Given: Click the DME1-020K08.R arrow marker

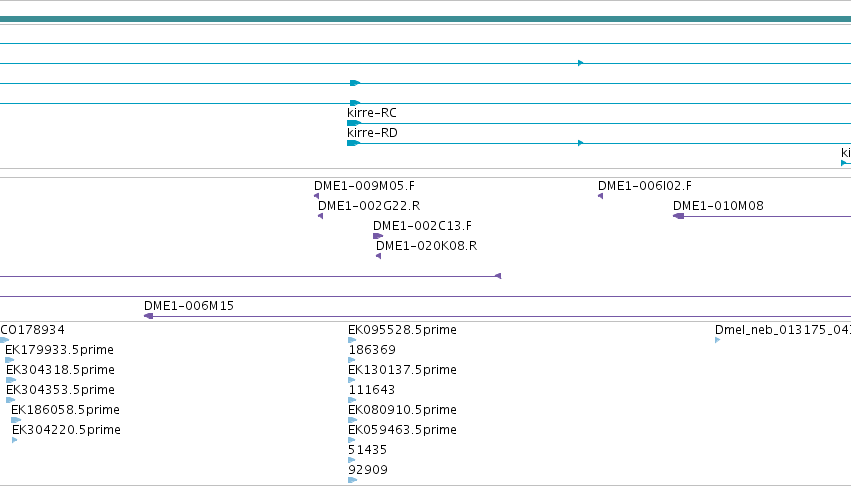Looking at the screenshot, I should click(x=378, y=256).
